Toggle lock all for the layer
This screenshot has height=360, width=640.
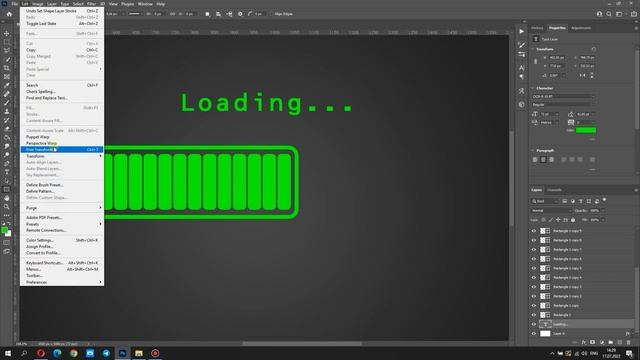pyautogui.click(x=573, y=220)
